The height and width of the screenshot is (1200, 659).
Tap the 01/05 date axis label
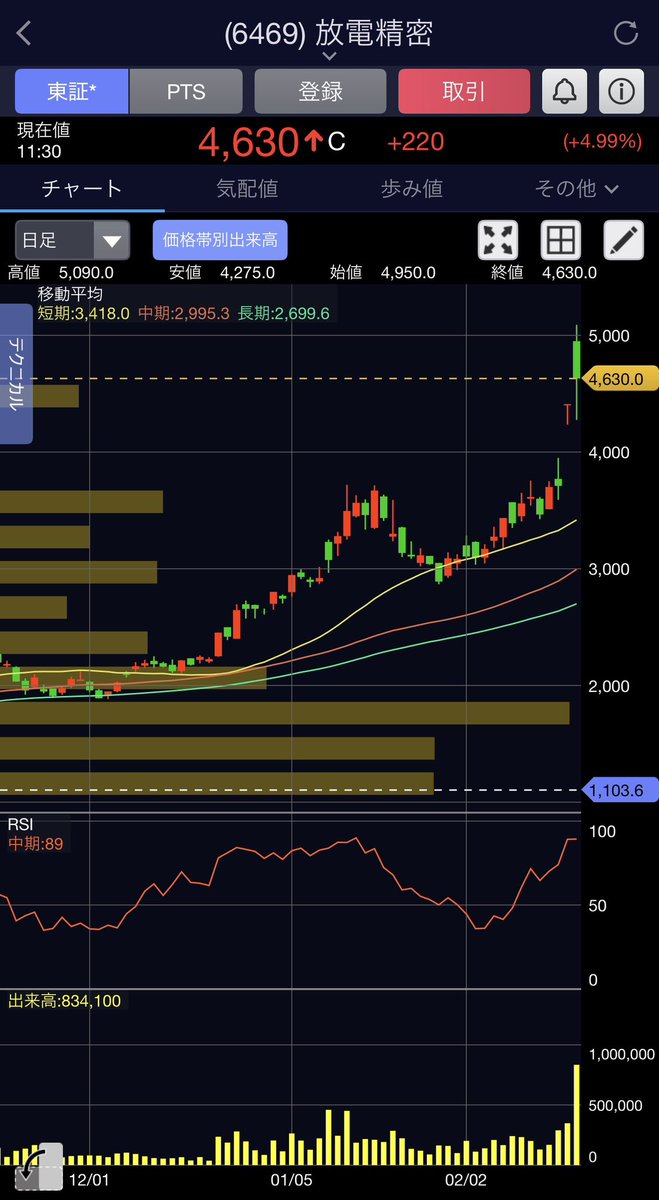click(x=291, y=1180)
